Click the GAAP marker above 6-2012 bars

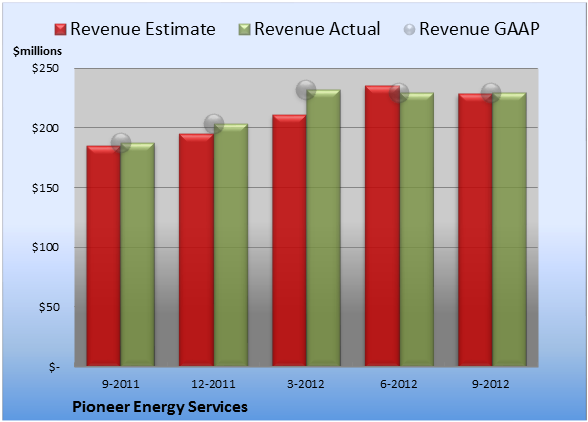coord(399,93)
